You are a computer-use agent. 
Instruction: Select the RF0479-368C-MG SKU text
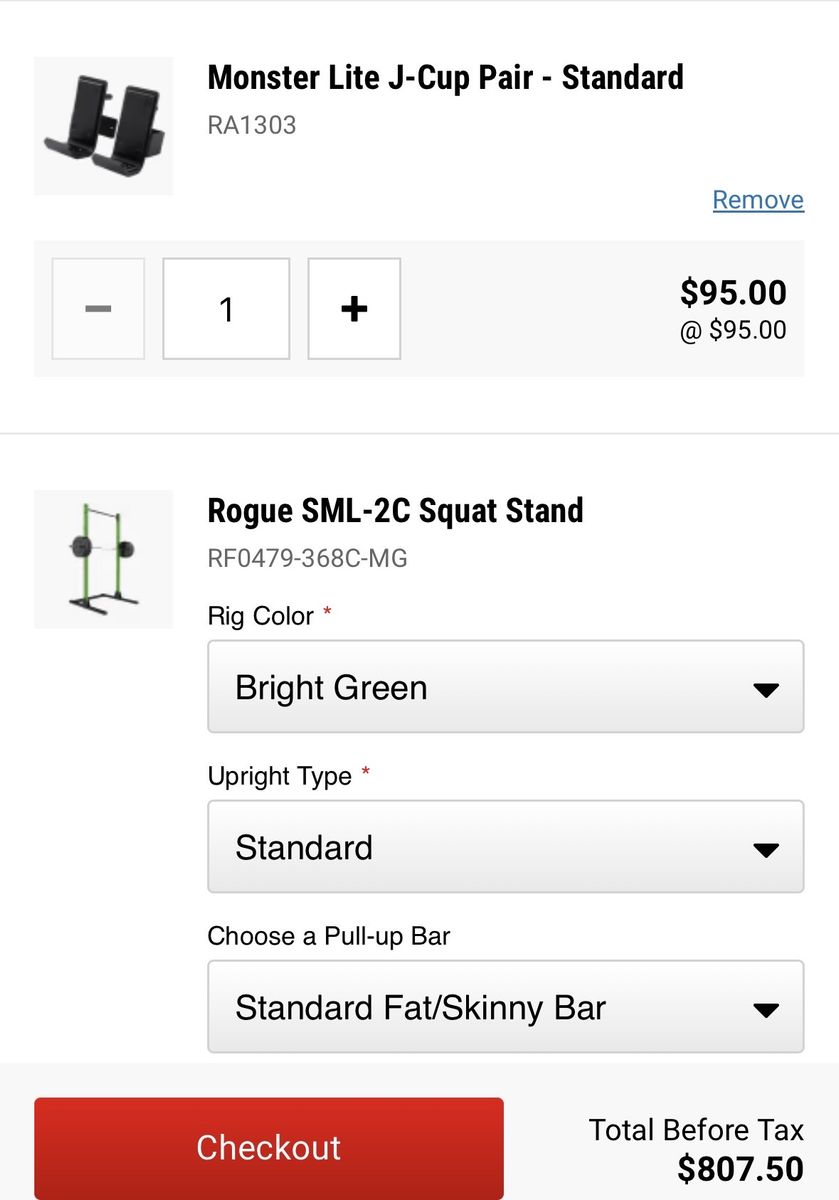pos(308,558)
